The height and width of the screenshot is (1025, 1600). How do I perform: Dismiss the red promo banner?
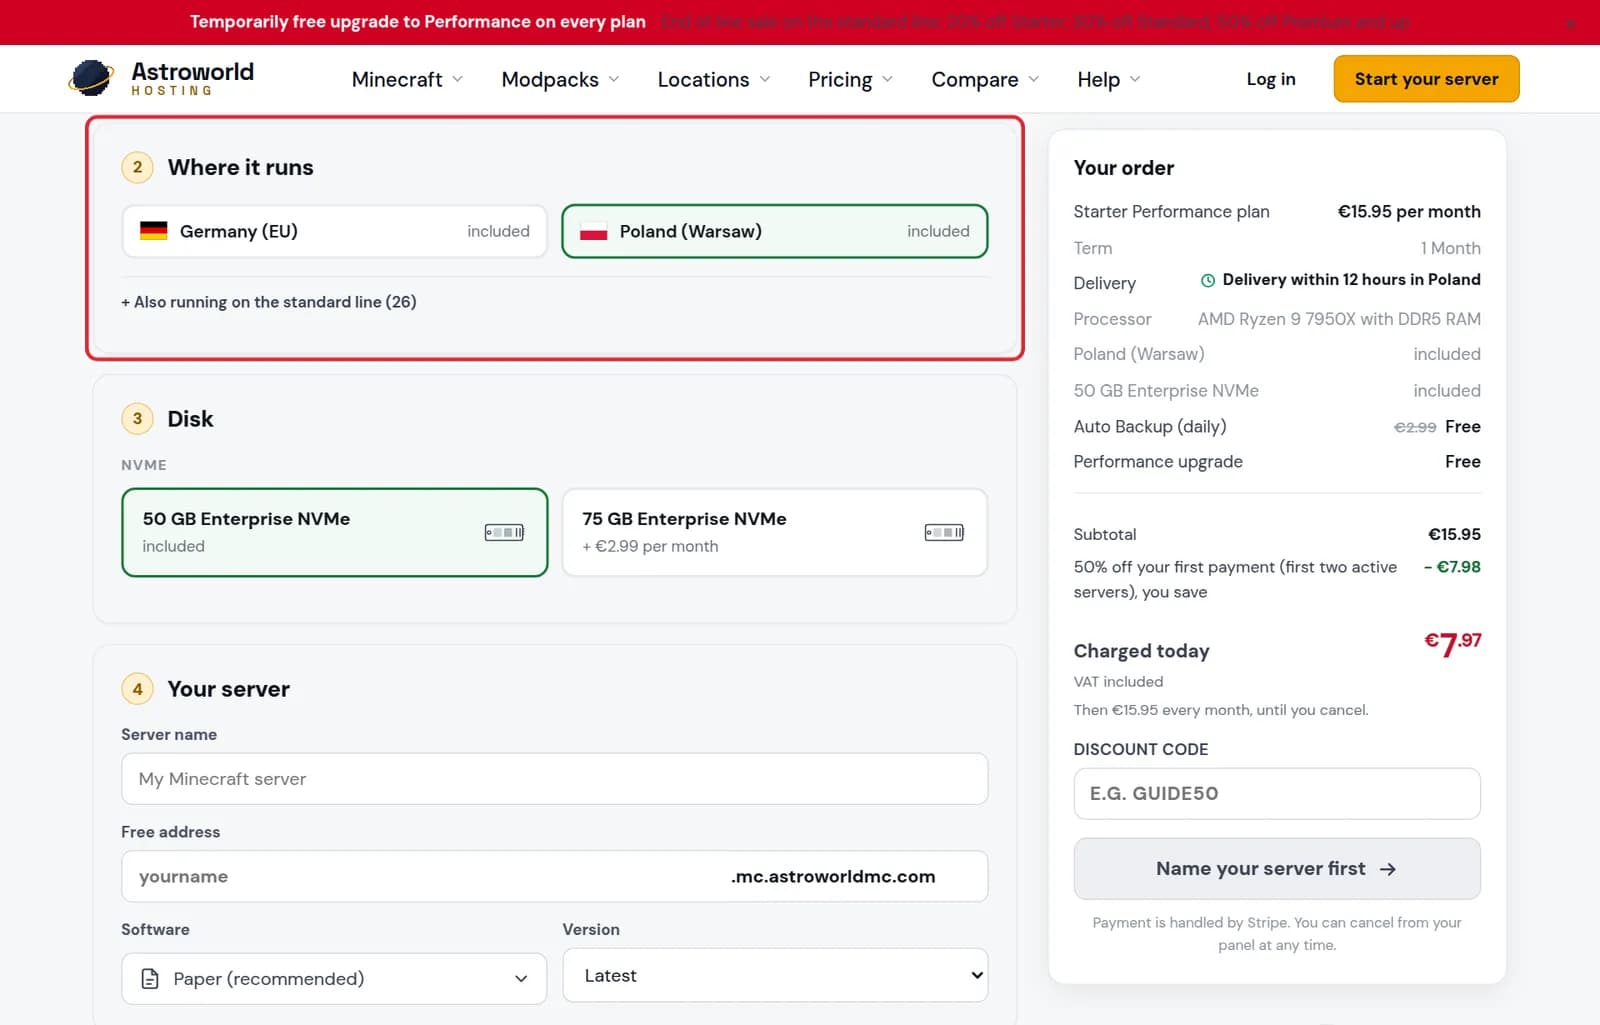pyautogui.click(x=1570, y=23)
